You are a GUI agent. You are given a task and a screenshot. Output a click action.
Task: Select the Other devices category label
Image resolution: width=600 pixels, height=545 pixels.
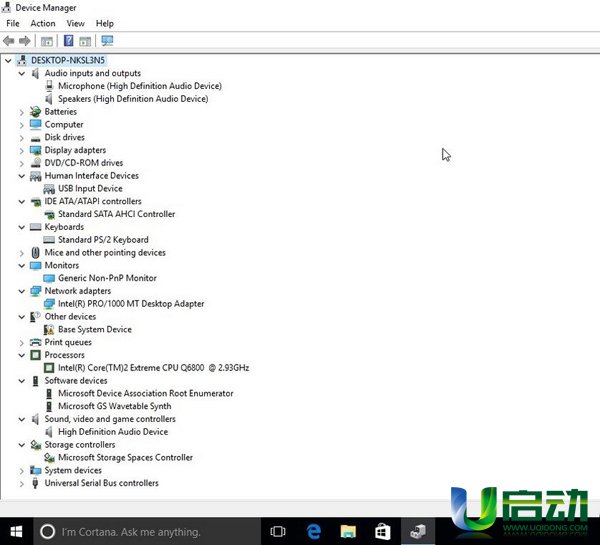pos(70,317)
